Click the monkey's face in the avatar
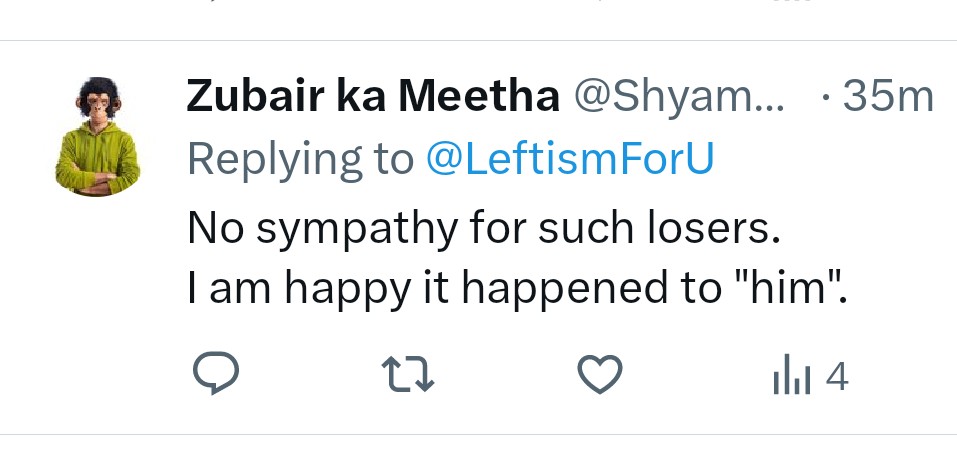This screenshot has width=957, height=467. 97,105
